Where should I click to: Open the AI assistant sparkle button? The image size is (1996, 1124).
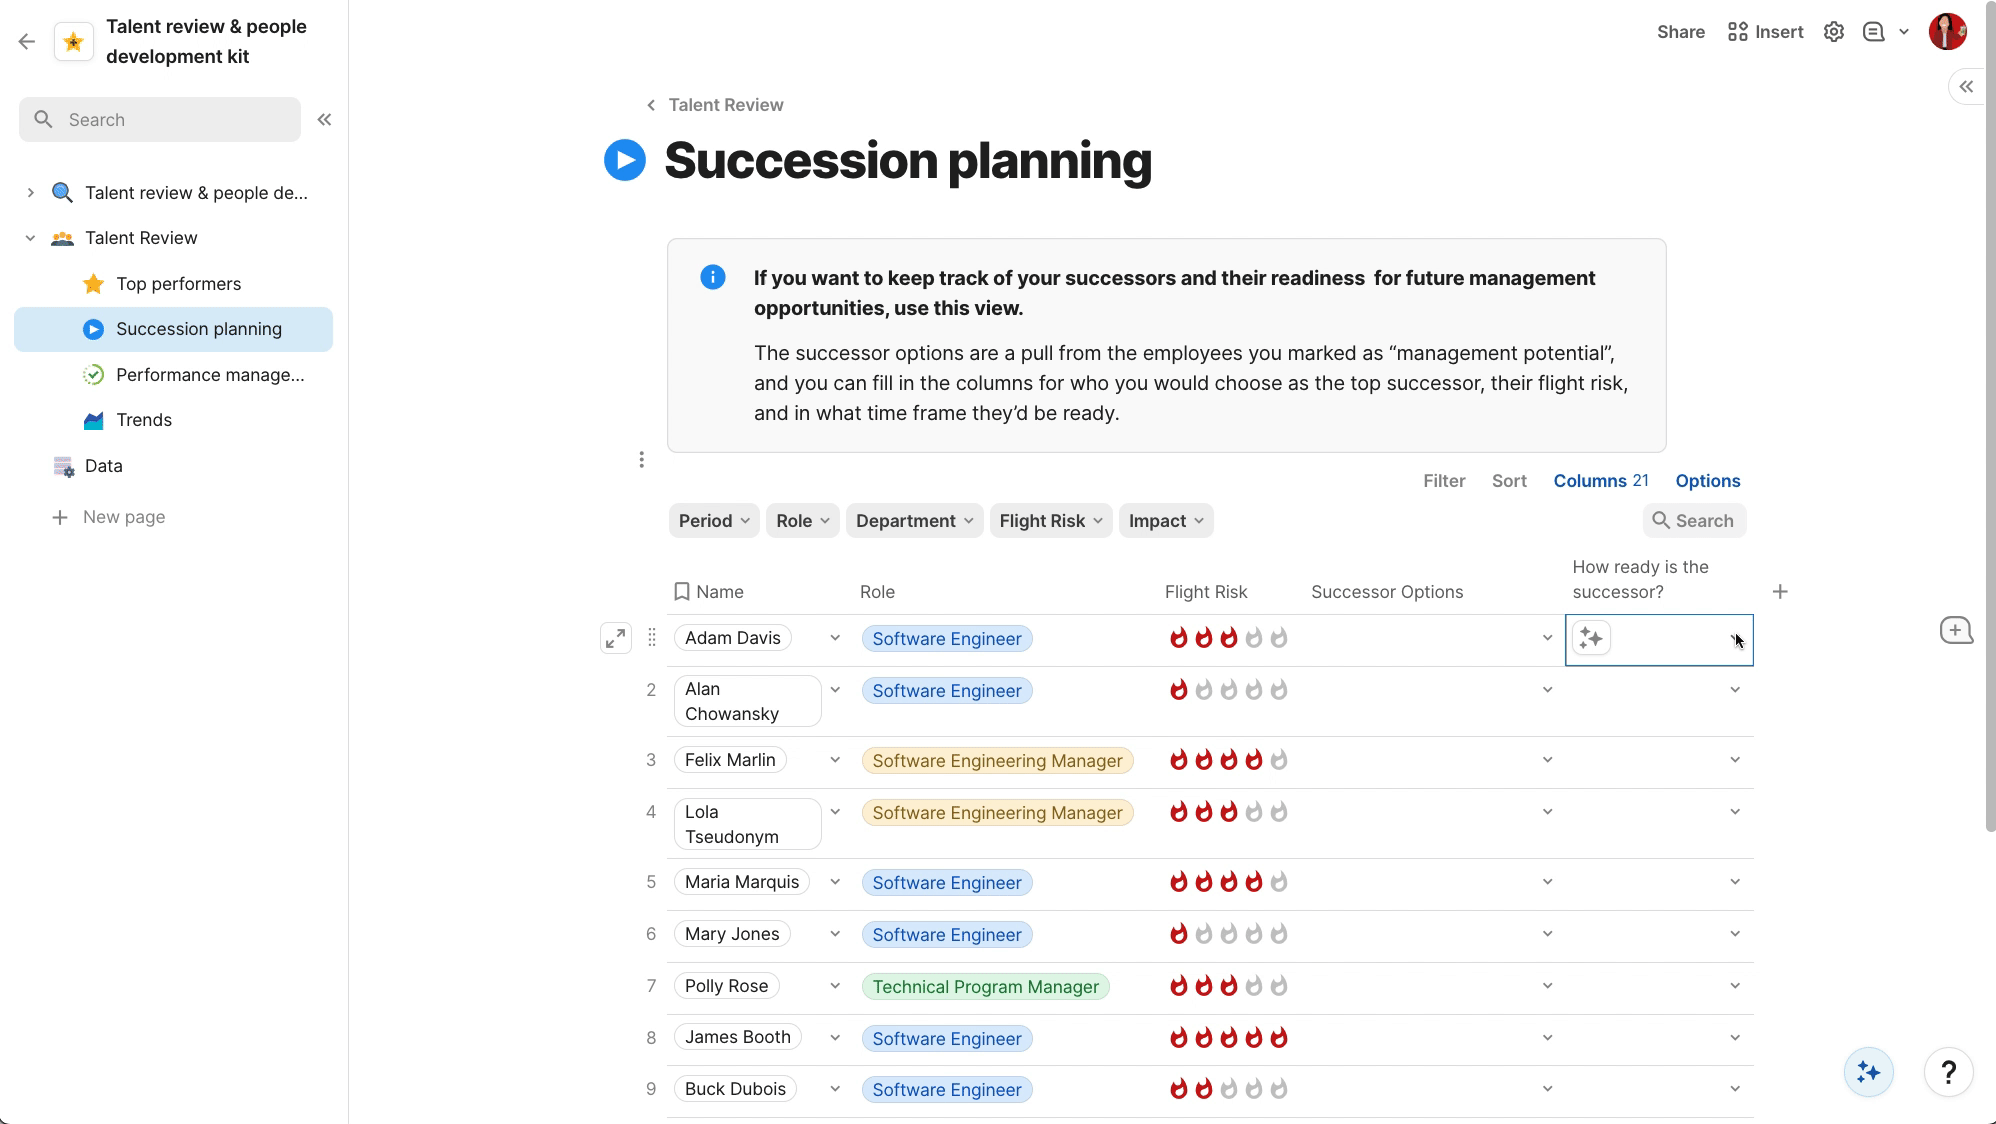point(1868,1072)
